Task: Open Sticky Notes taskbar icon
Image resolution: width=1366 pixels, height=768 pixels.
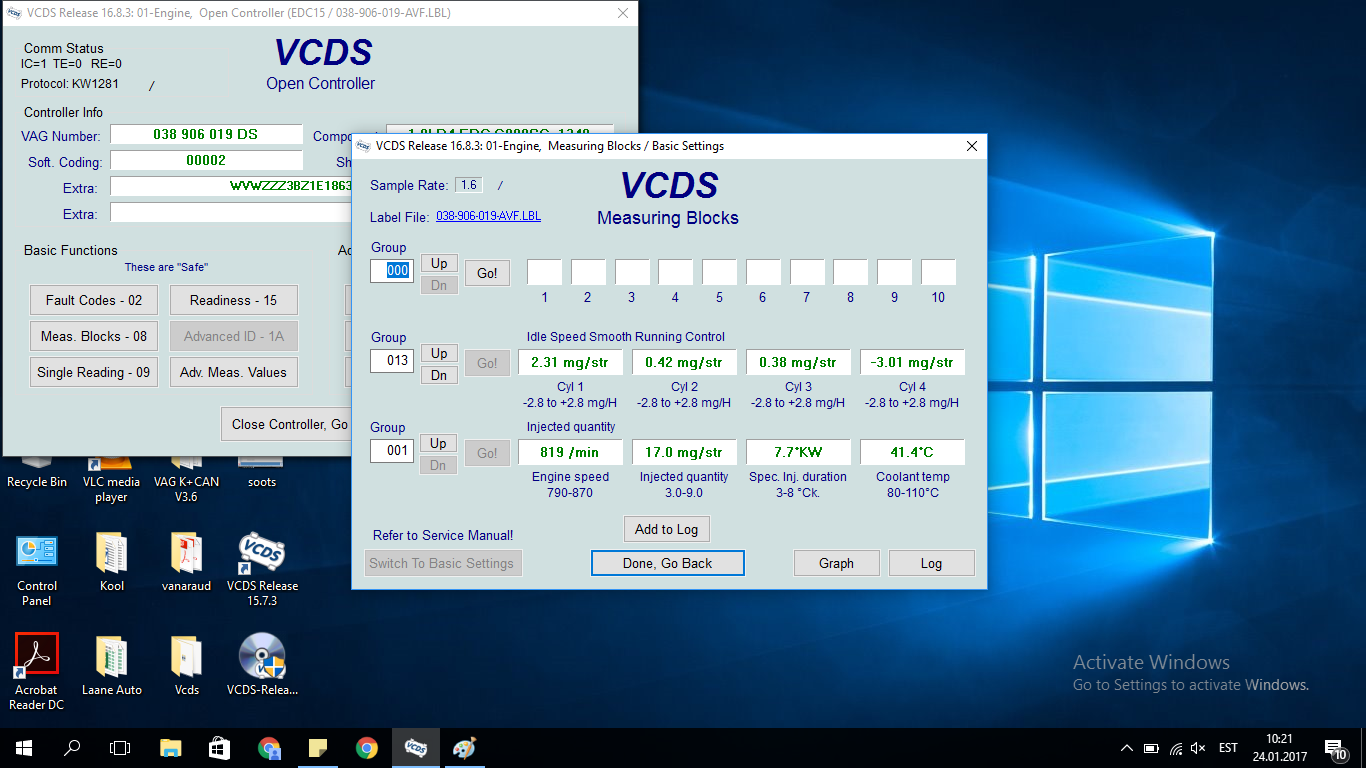Action: point(318,747)
